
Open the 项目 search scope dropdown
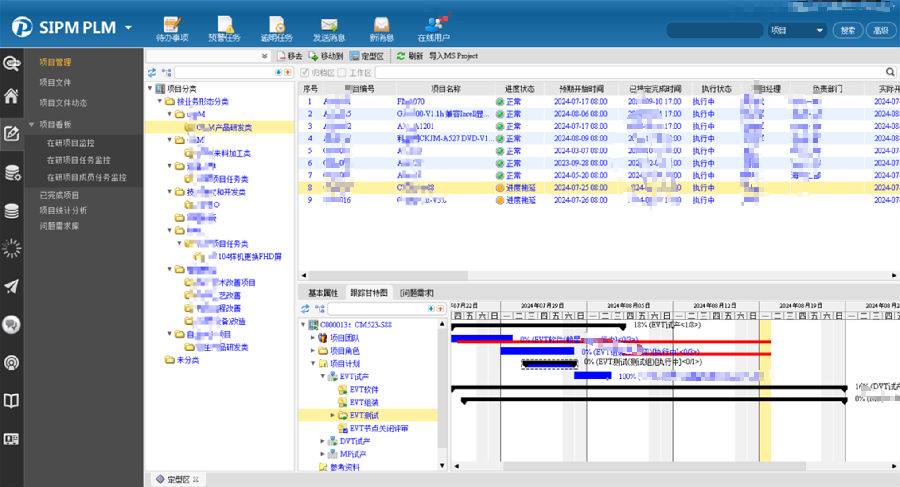796,31
